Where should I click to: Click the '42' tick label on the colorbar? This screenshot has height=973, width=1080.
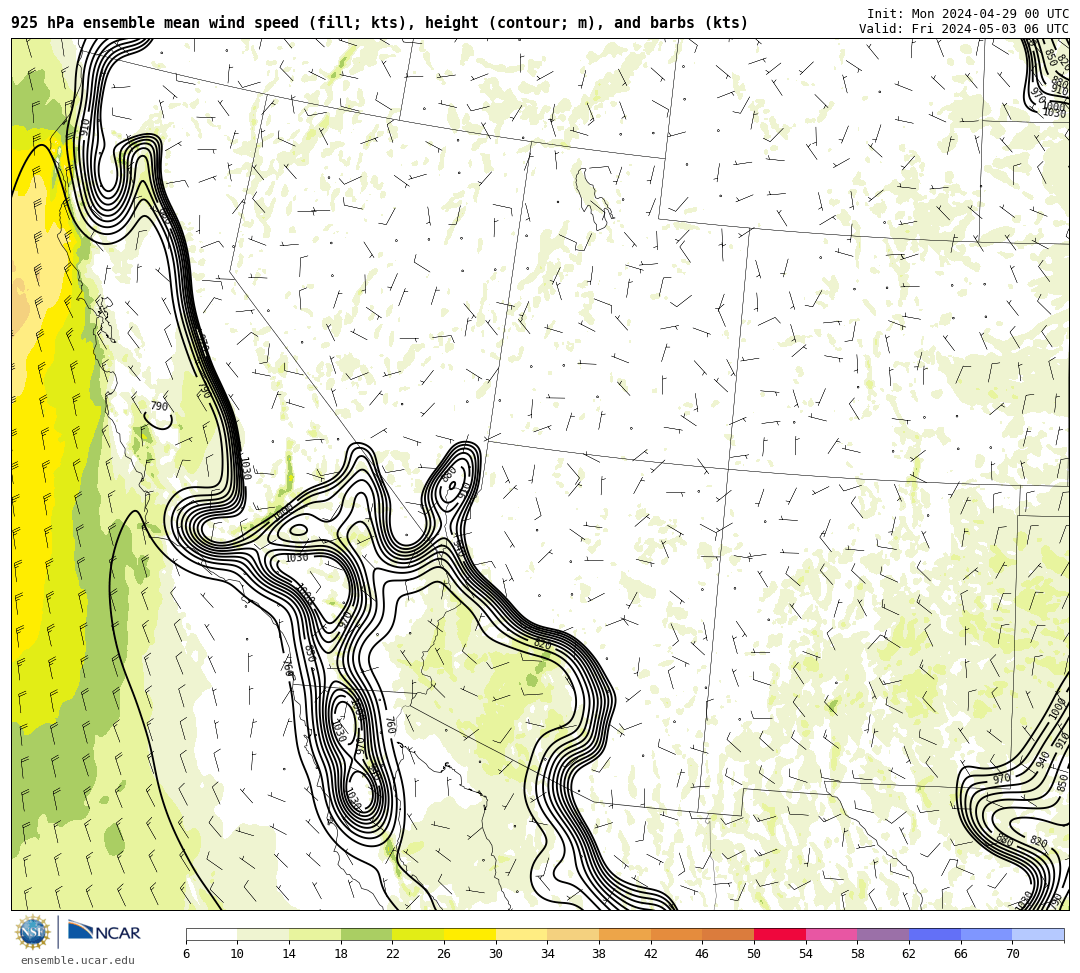(x=651, y=954)
